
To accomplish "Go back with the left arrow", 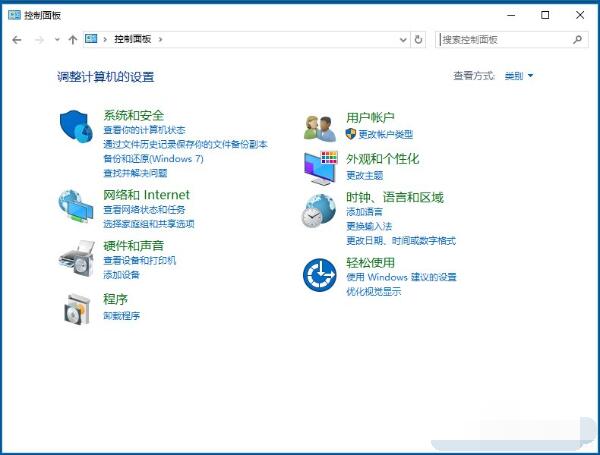I will [16, 40].
